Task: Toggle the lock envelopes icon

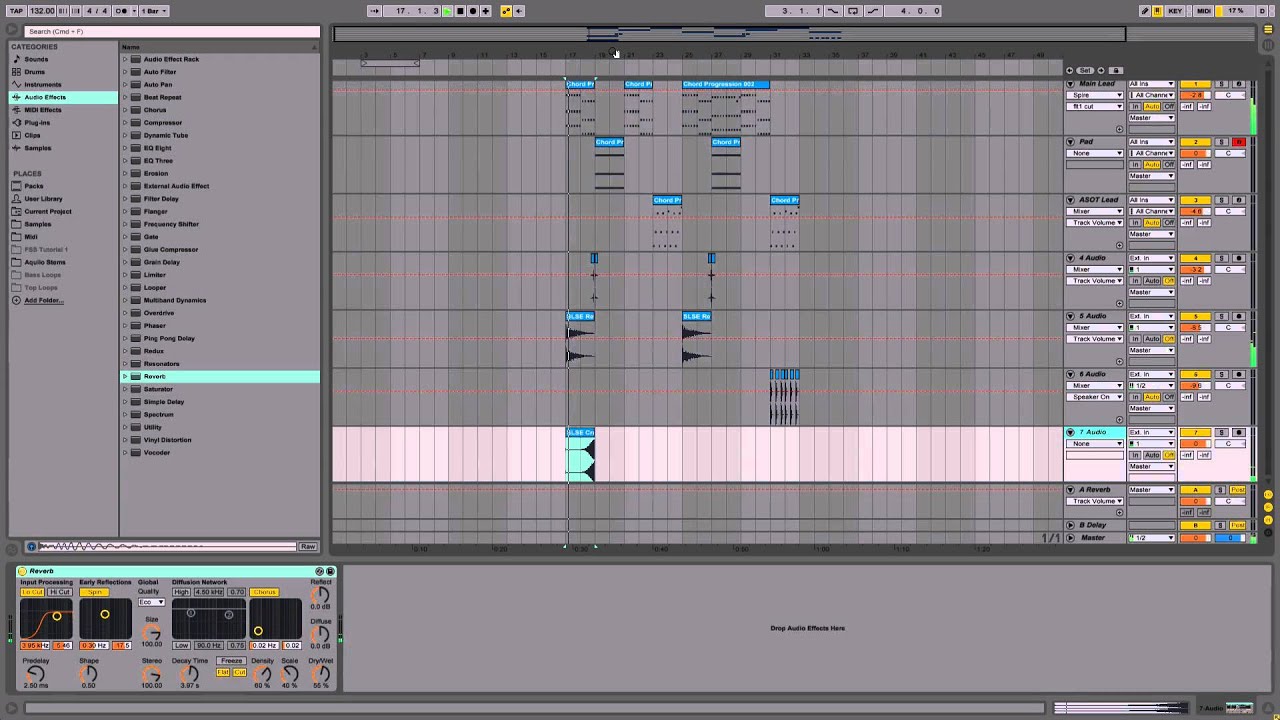Action: [x=1116, y=71]
